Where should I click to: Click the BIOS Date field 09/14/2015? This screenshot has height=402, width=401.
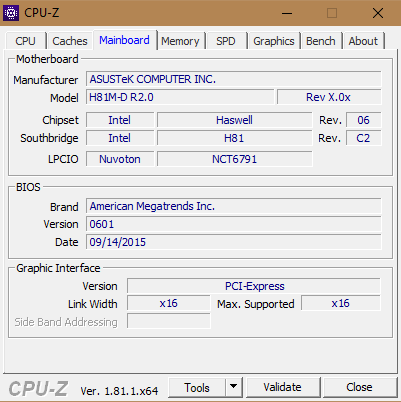coord(234,242)
